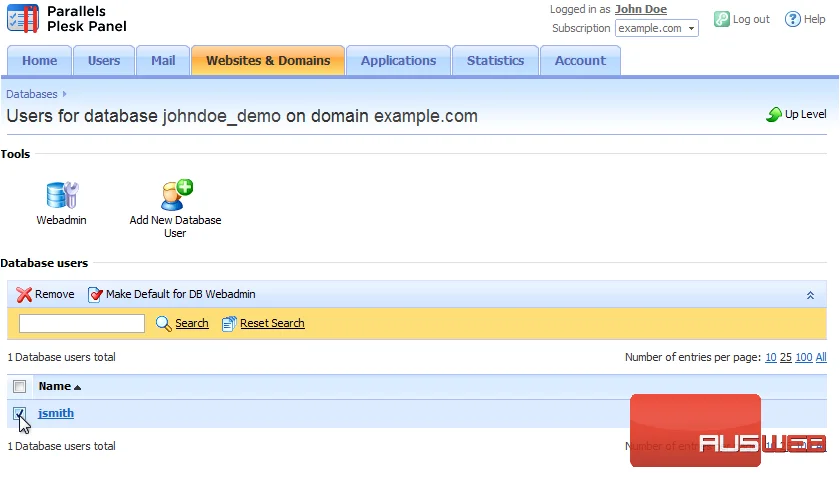Click the John Doe profile link
Screen dimensions: 840x480
tap(641, 9)
